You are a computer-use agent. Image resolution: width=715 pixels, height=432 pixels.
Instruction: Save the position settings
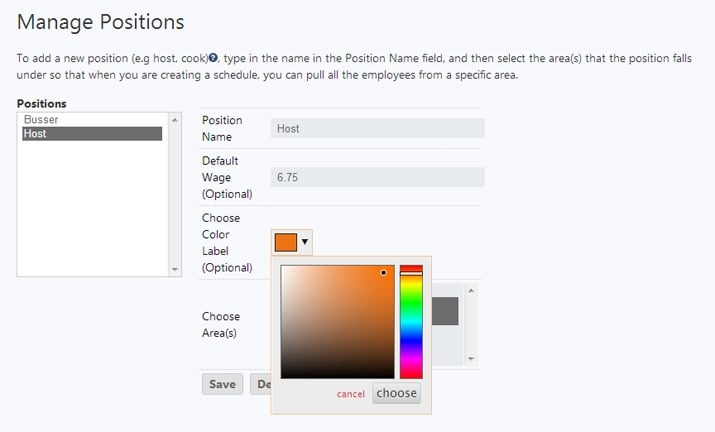coord(222,384)
